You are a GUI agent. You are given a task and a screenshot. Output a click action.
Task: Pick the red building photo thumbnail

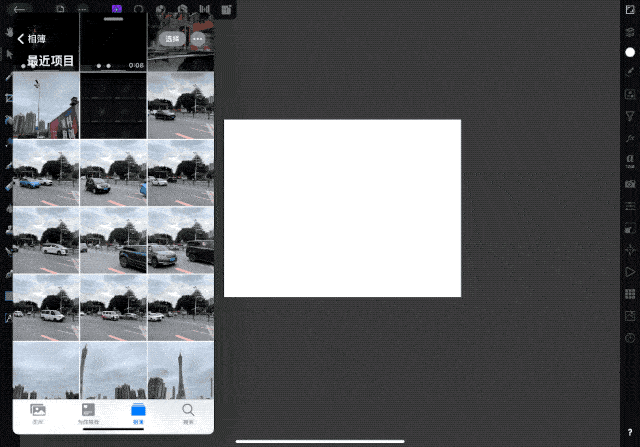click(x=46, y=105)
